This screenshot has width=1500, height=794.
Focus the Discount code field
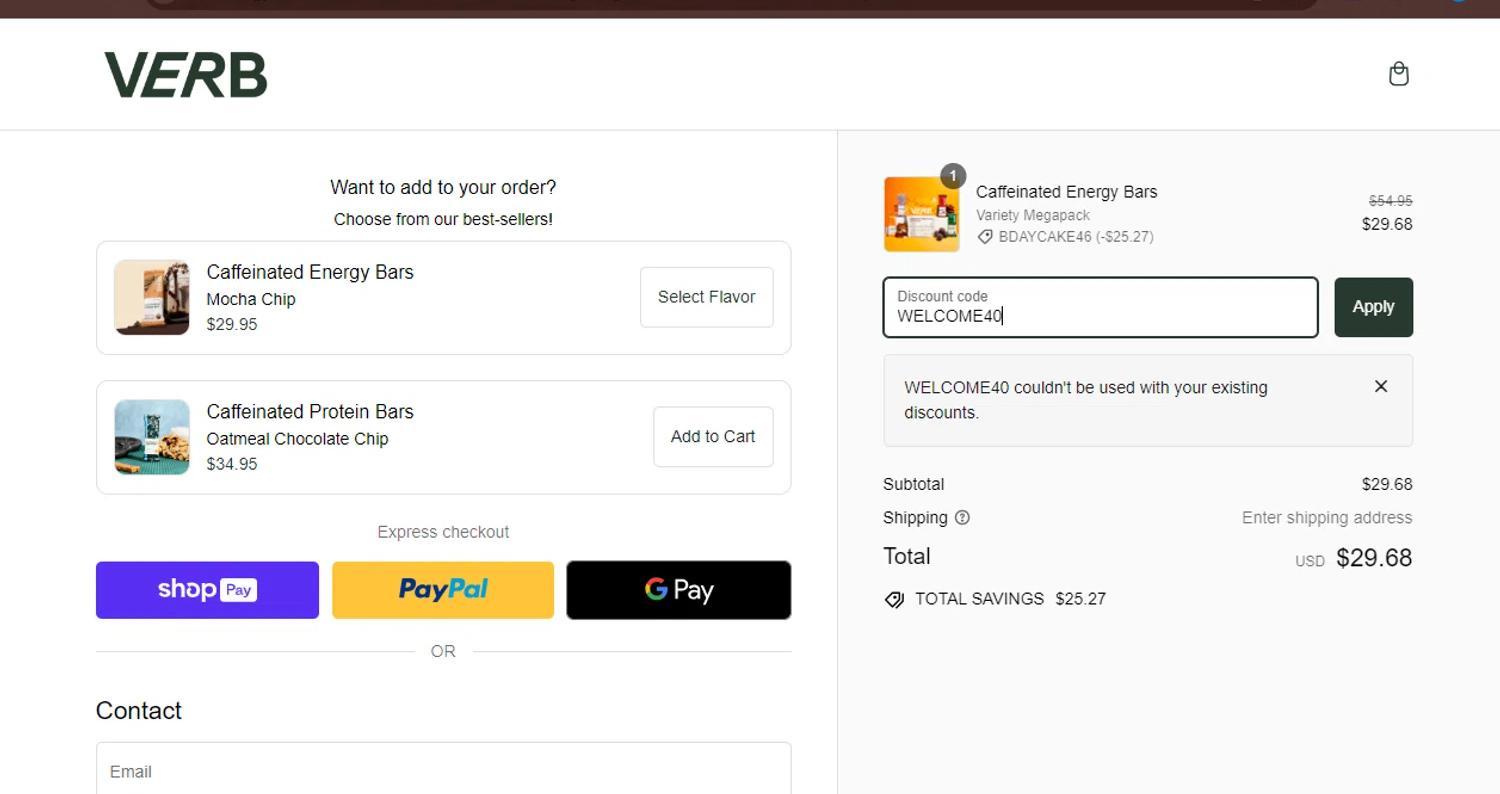1100,307
